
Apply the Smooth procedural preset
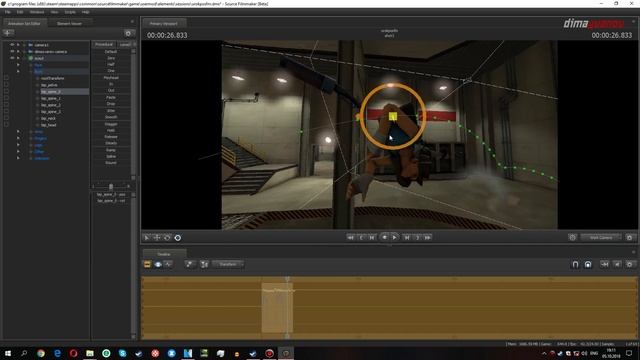click(x=111, y=117)
